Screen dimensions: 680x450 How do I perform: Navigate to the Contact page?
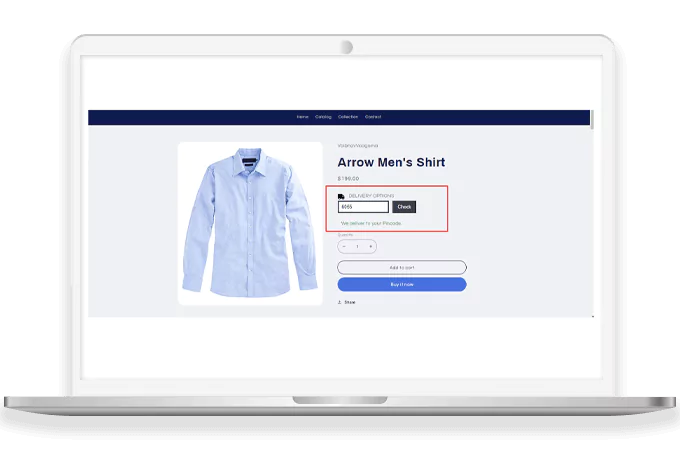point(373,117)
